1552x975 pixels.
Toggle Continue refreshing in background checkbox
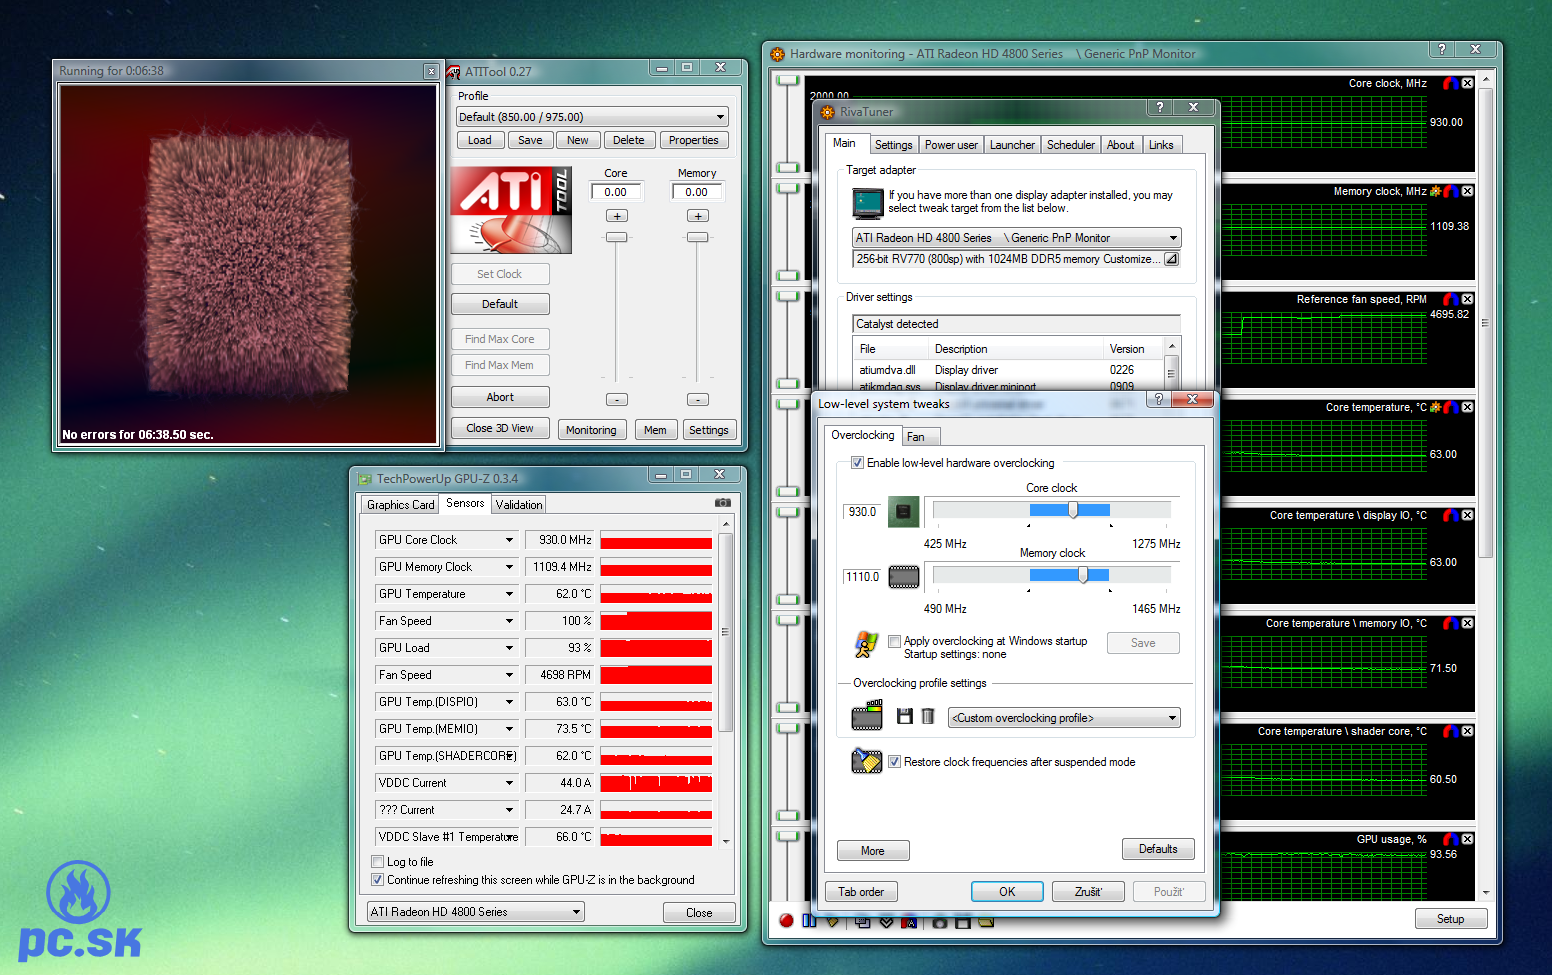pos(377,880)
